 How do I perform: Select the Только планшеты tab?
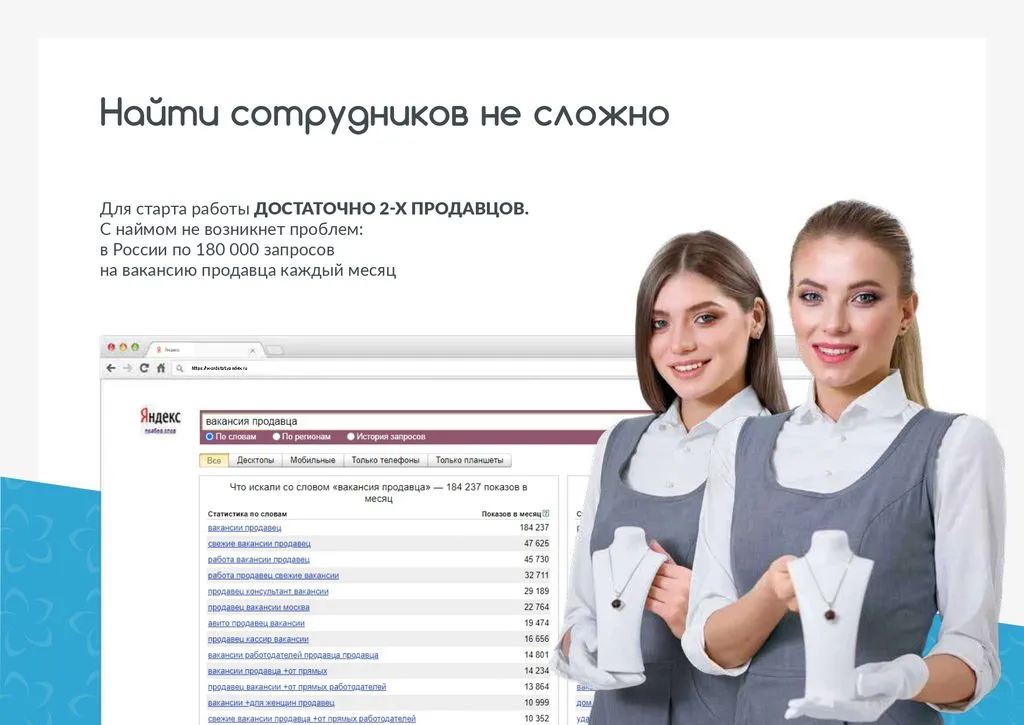[469, 461]
